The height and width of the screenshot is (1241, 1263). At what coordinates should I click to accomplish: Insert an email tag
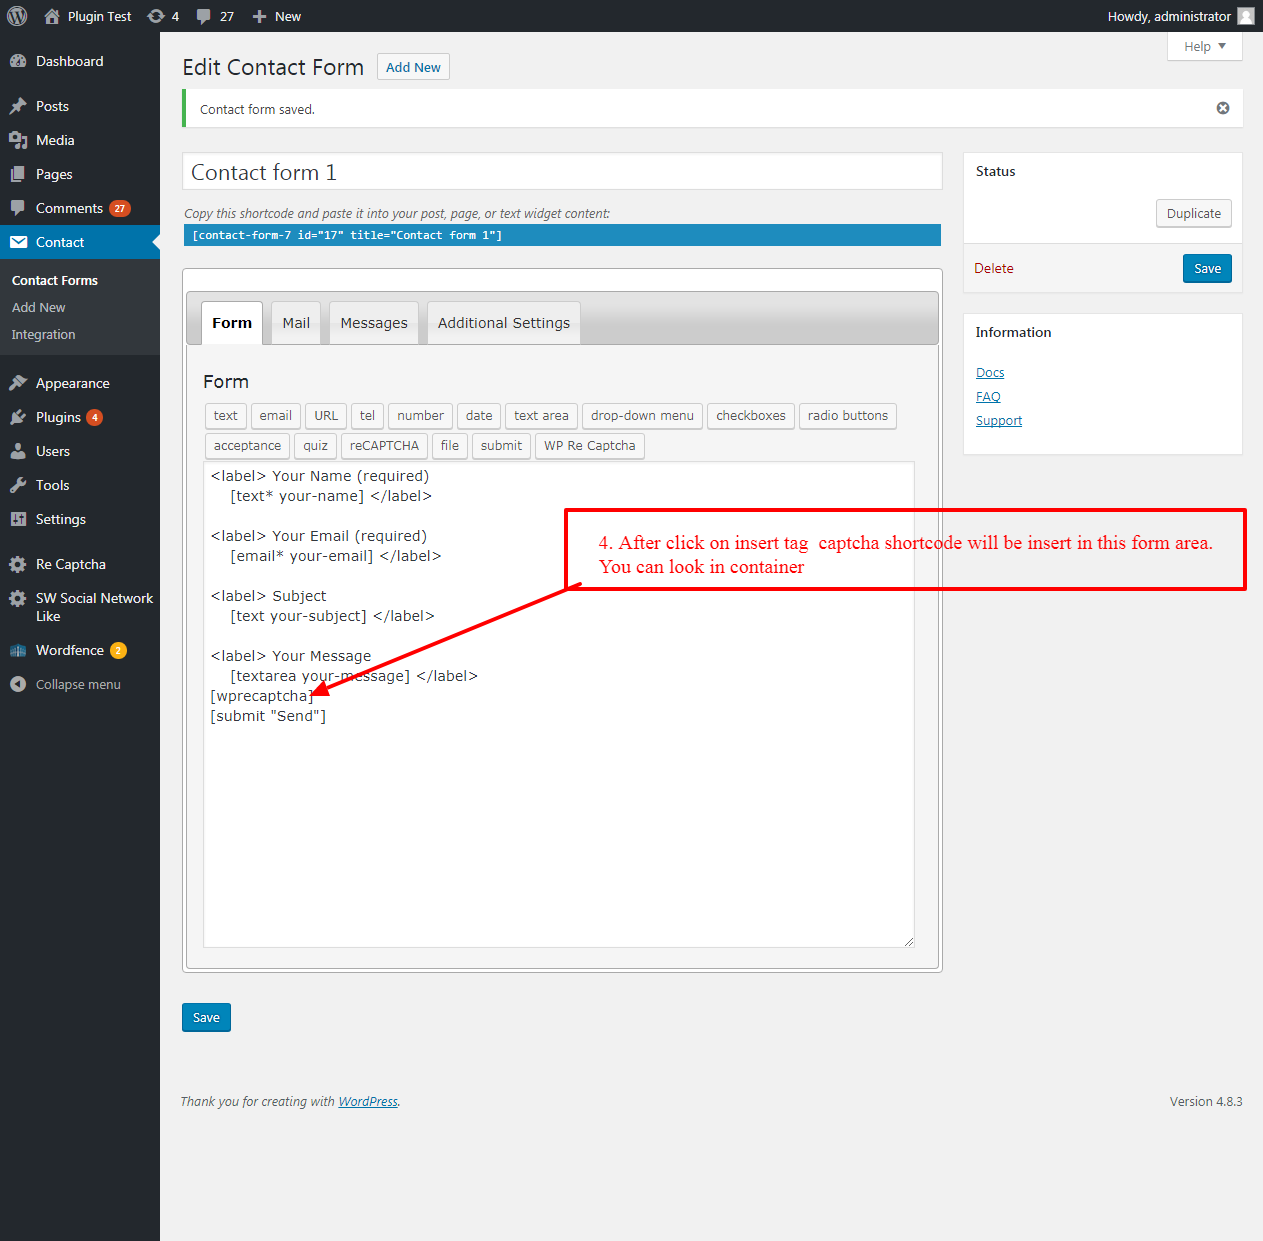click(276, 416)
